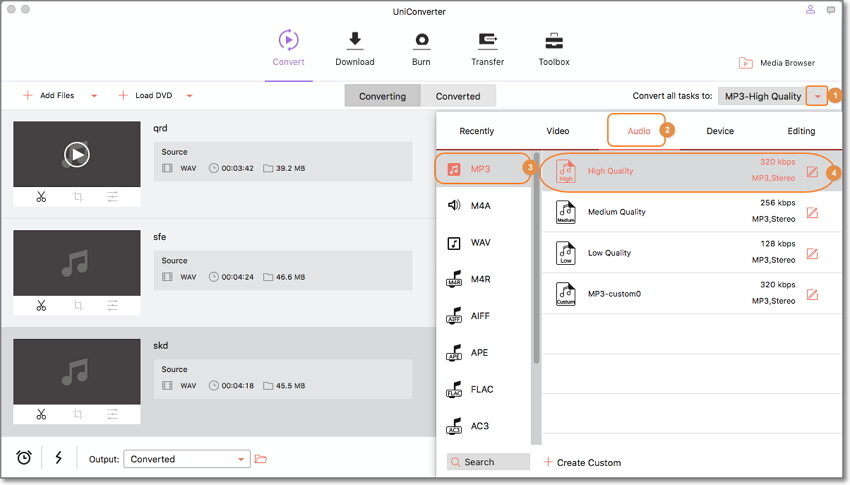This screenshot has height=485, width=850.
Task: Open the Device format tab
Action: 720,131
